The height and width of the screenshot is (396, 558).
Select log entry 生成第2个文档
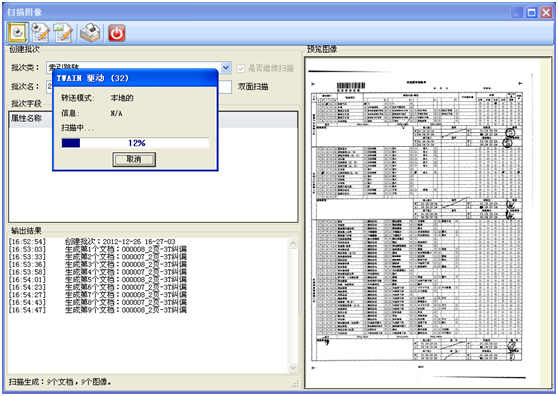click(x=126, y=257)
